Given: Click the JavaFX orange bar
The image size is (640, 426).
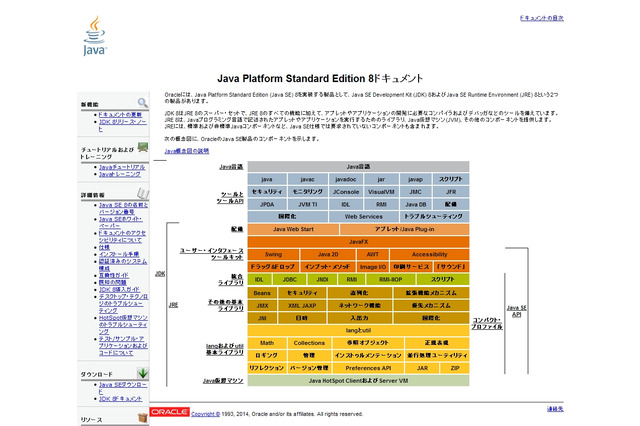Looking at the screenshot, I should tap(358, 242).
